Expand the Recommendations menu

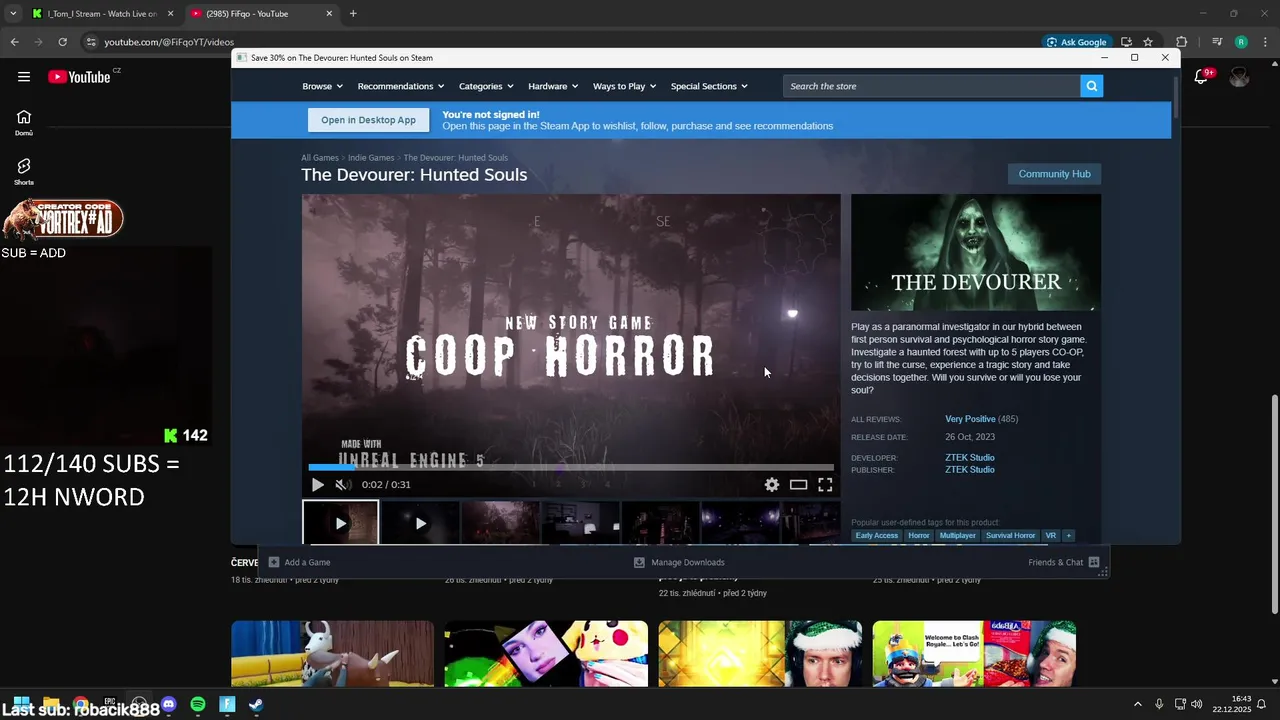401,86
